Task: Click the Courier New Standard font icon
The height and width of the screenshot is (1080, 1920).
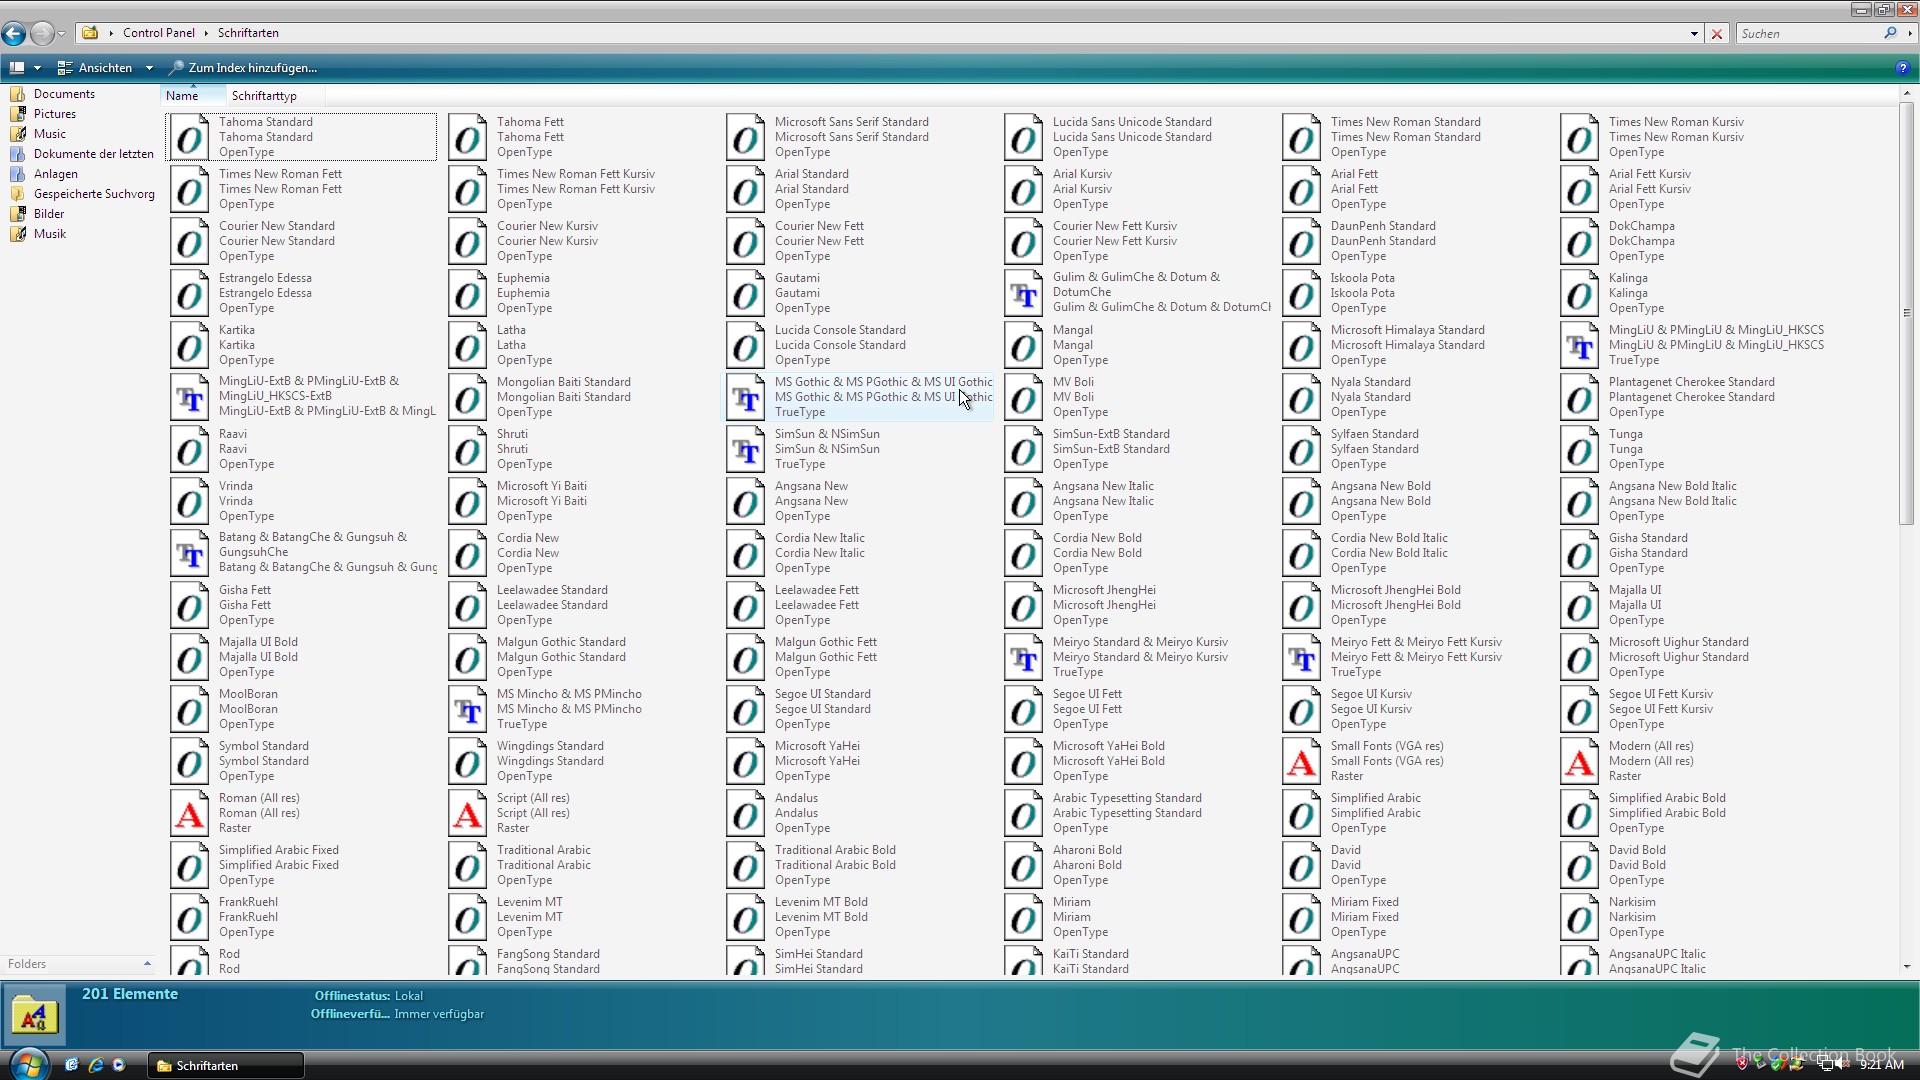Action: click(x=189, y=241)
